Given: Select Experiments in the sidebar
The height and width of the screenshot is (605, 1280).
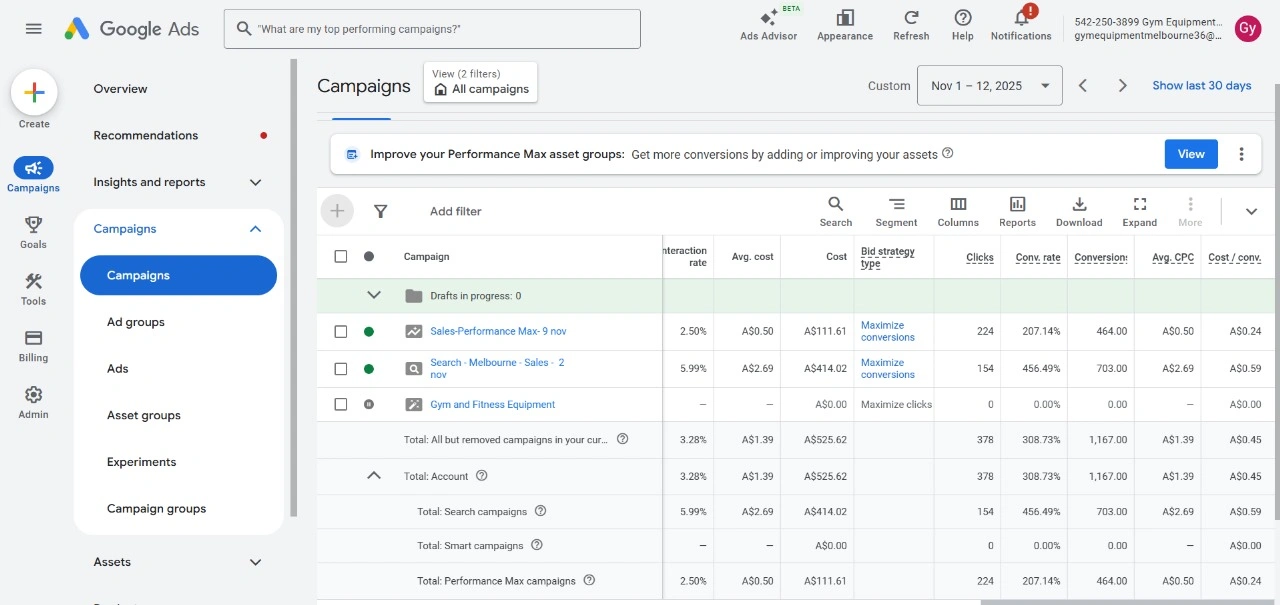Looking at the screenshot, I should pos(141,462).
